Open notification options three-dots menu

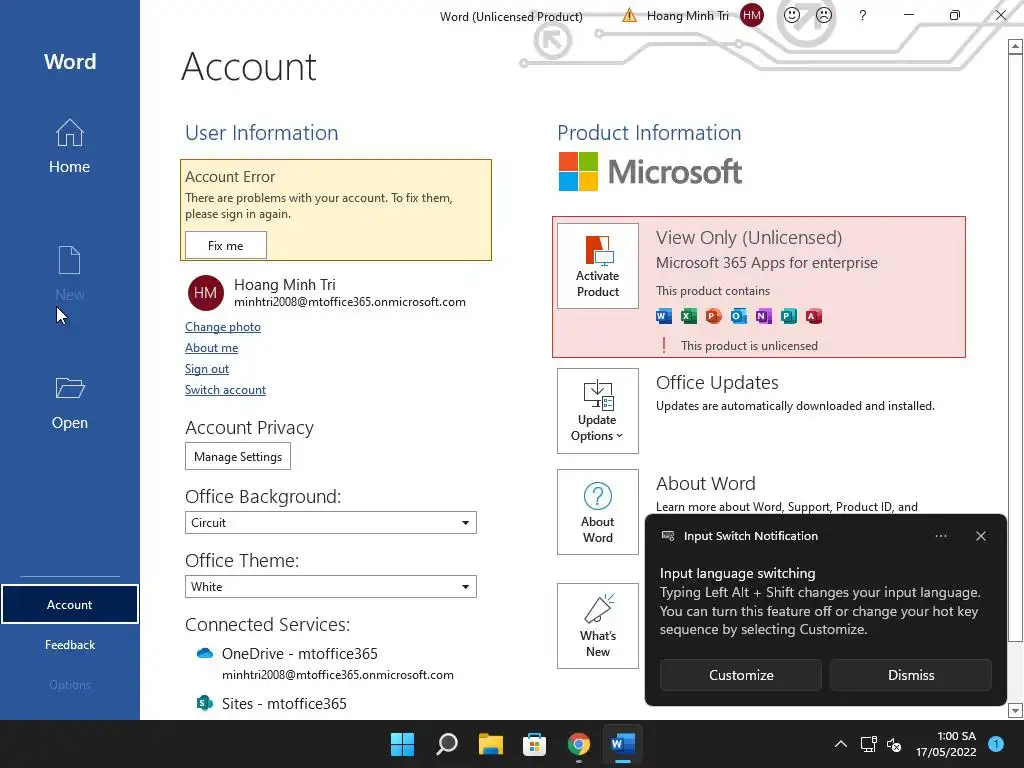tap(940, 536)
